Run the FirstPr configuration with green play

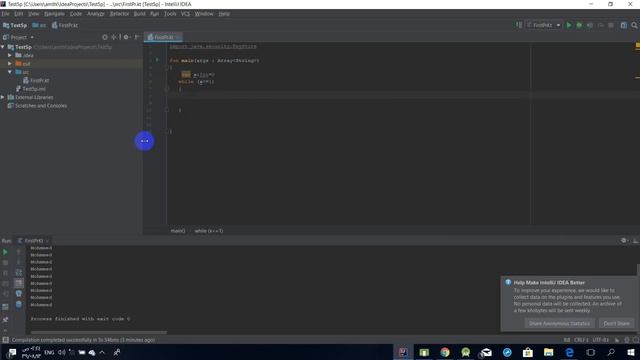(x=569, y=25)
